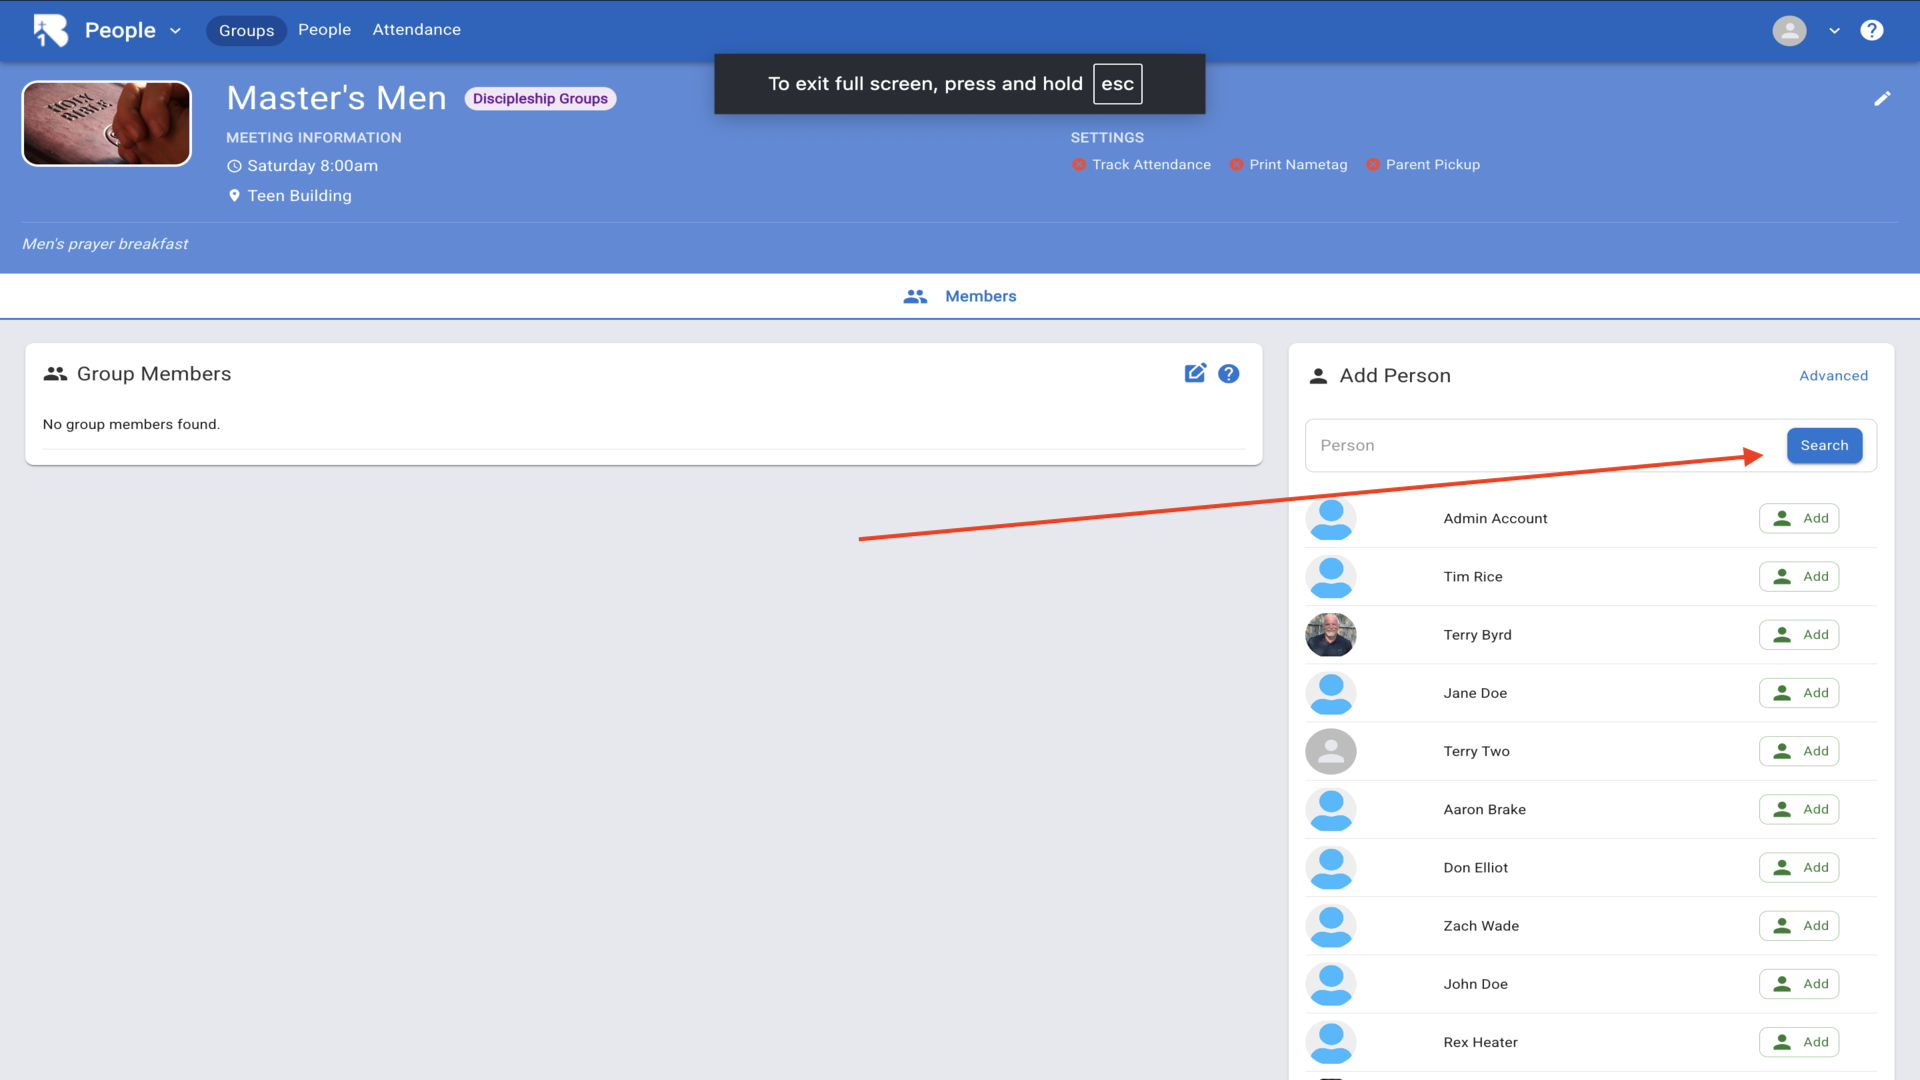Image resolution: width=1920 pixels, height=1080 pixels.
Task: Open the Groups tab in navigation
Action: [246, 30]
